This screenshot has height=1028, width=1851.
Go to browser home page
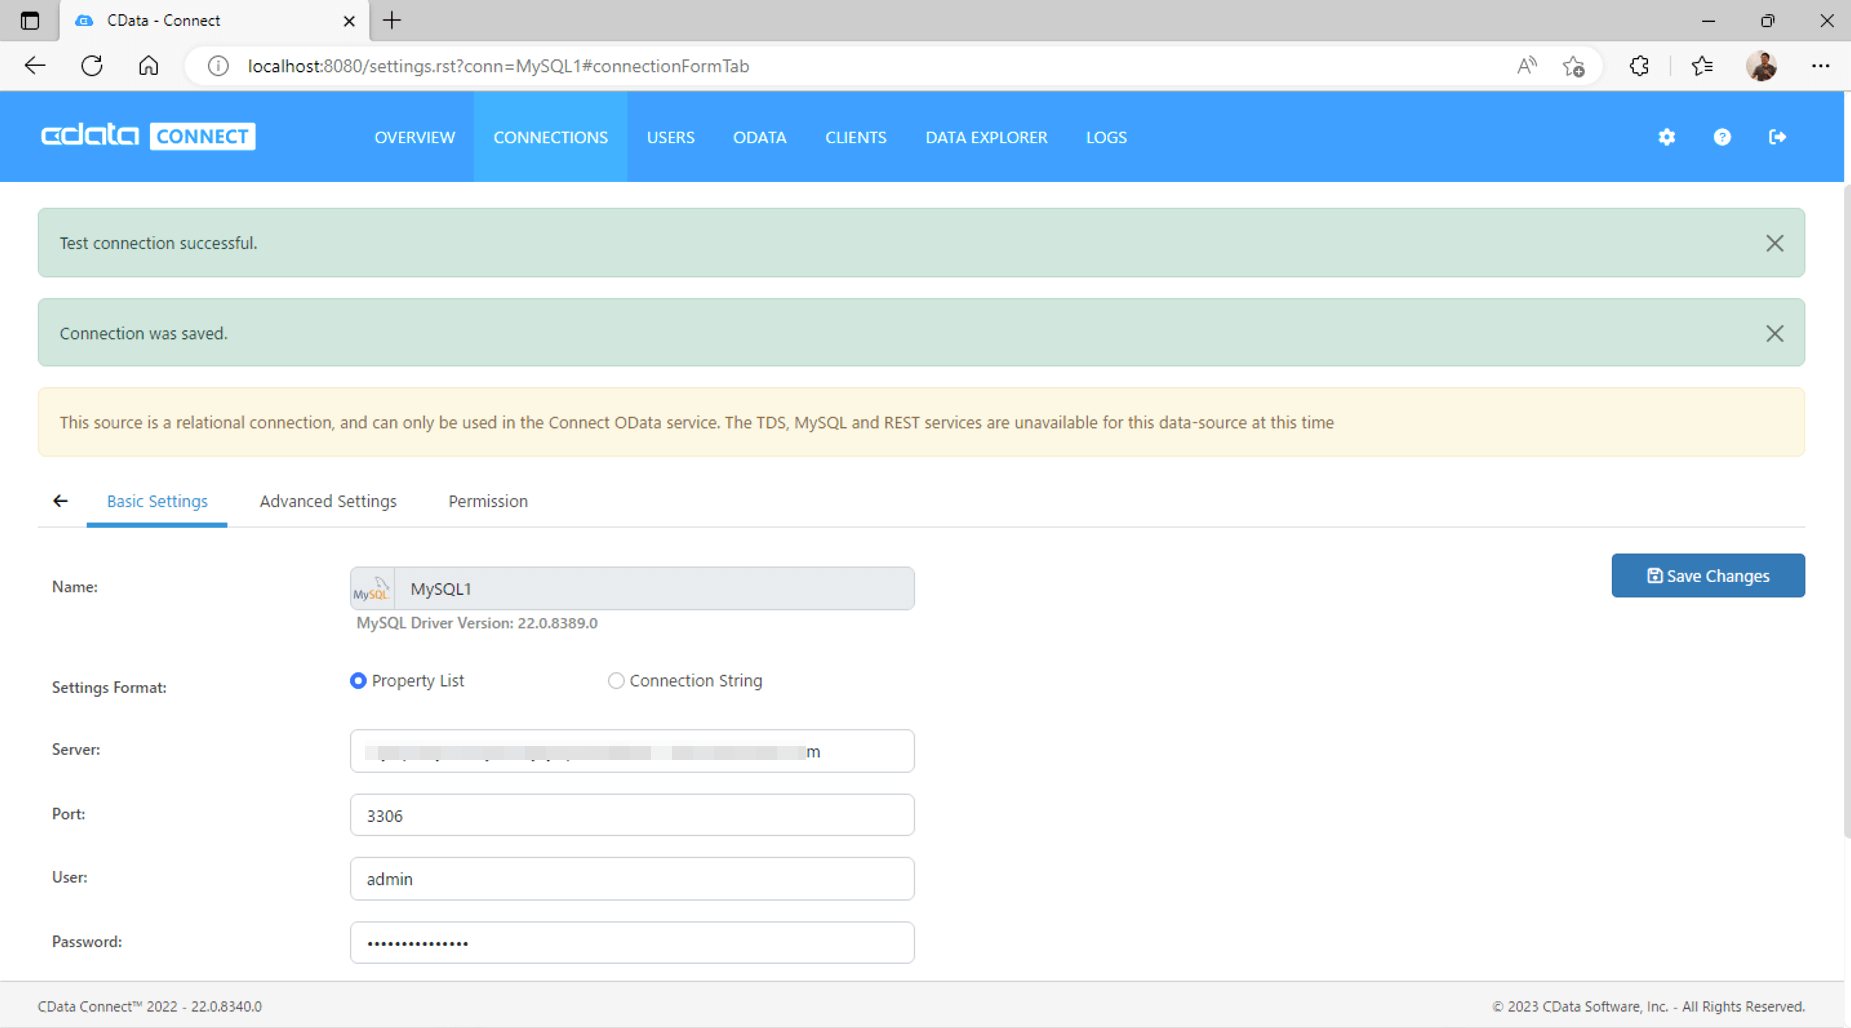click(x=148, y=66)
